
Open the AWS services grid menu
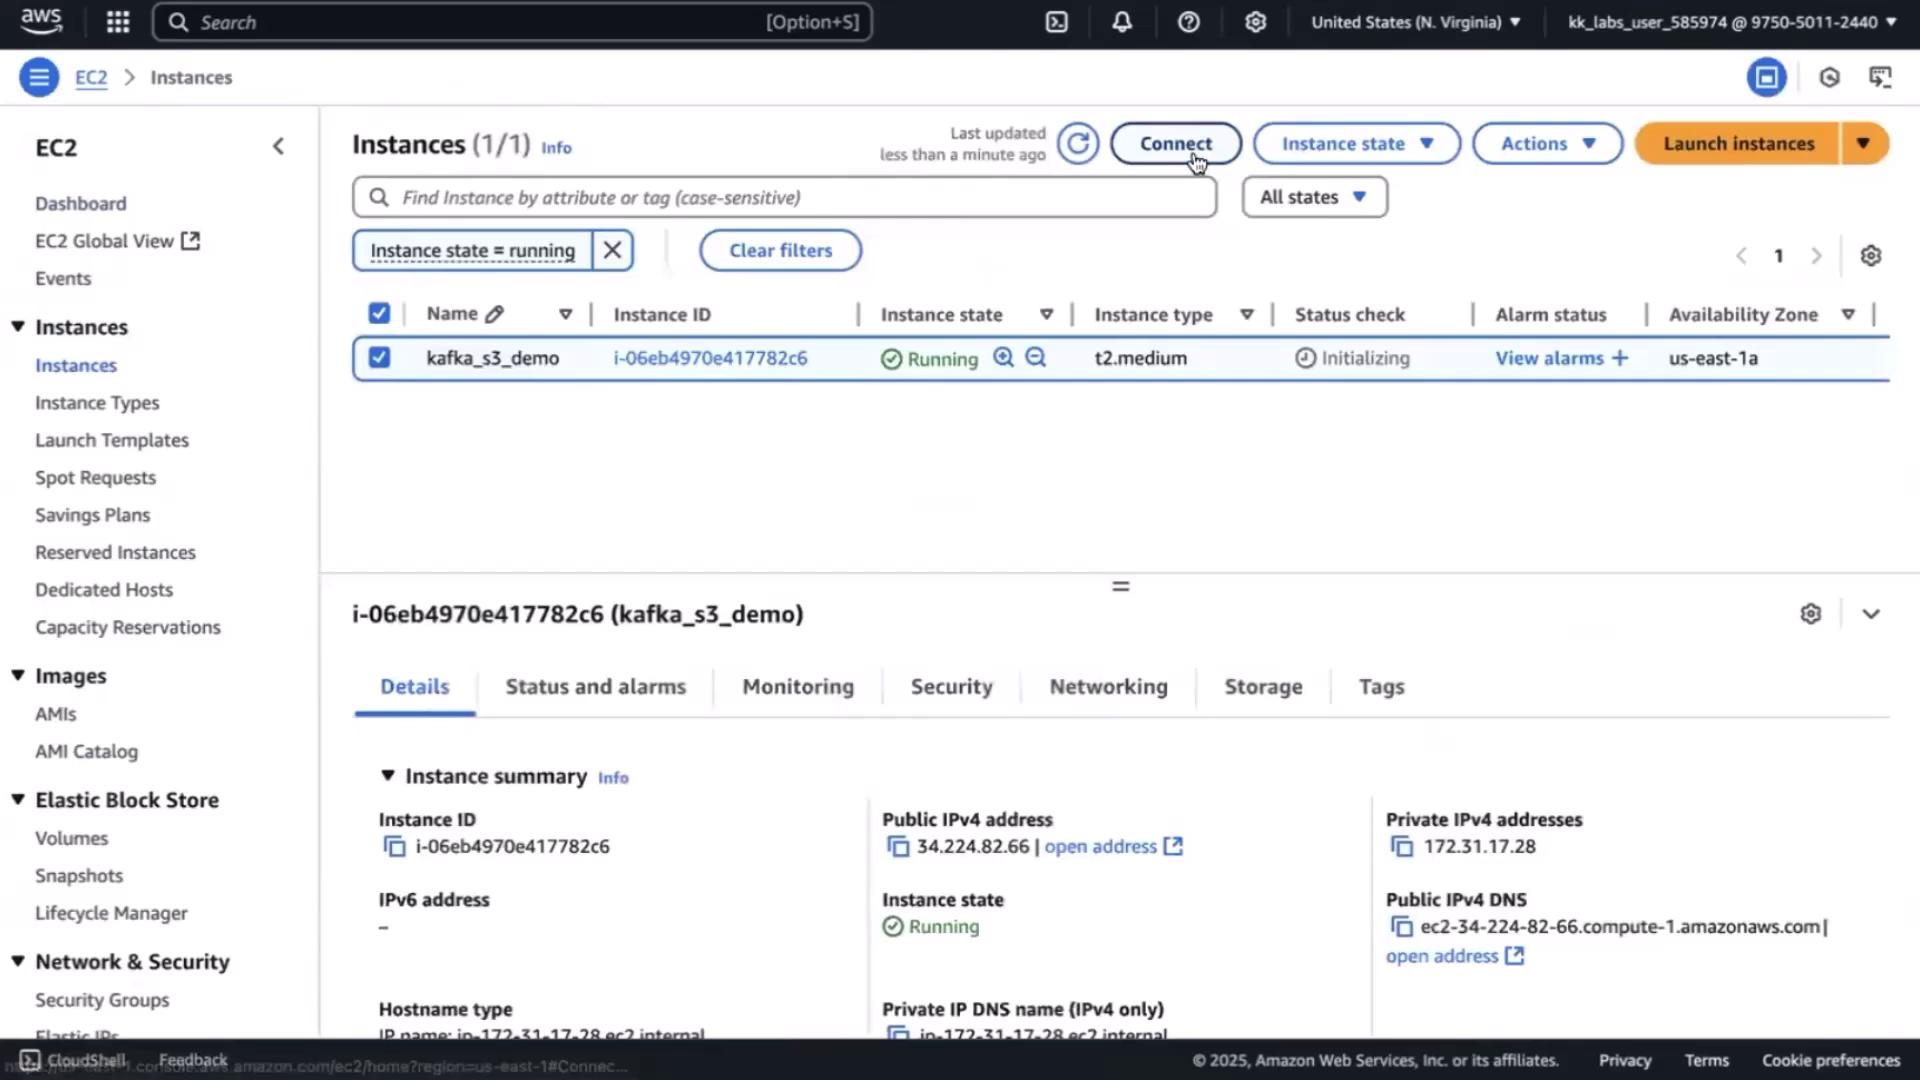click(x=118, y=22)
